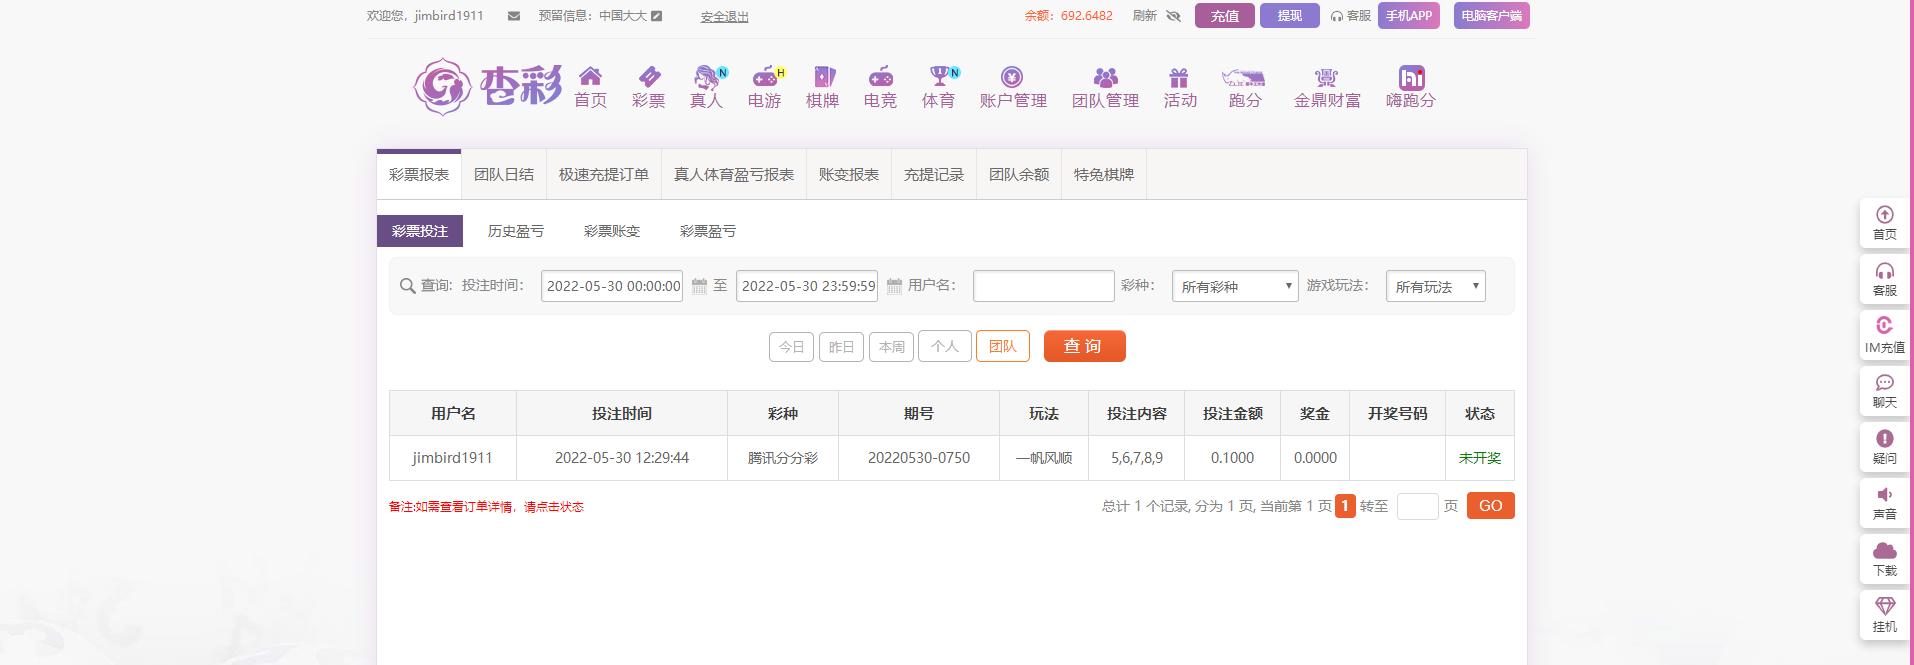
Task: Toggle balance visibility eye icon
Action: (x=1174, y=16)
